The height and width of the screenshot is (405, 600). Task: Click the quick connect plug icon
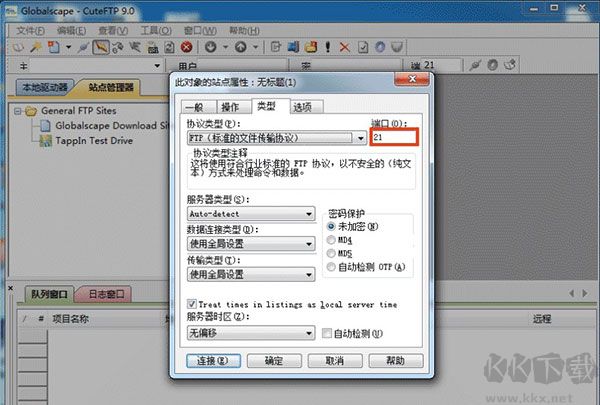coord(475,65)
